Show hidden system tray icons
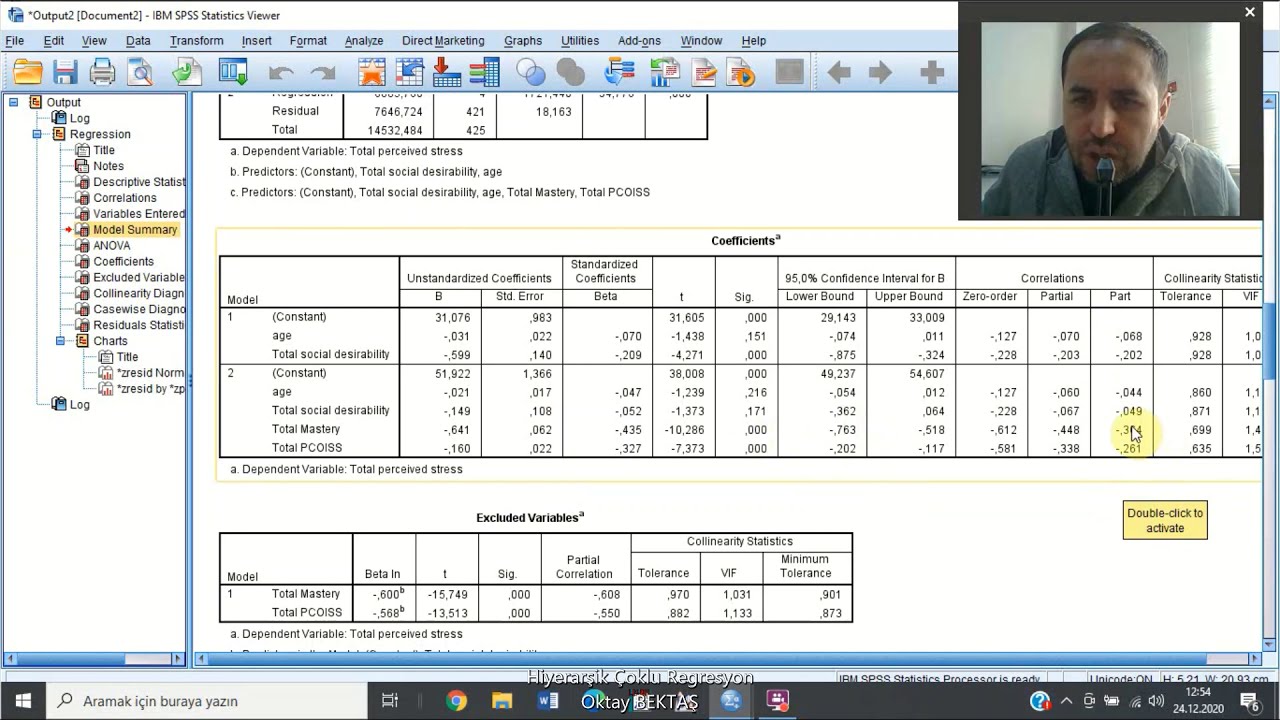Image resolution: width=1280 pixels, height=720 pixels. coord(1066,701)
